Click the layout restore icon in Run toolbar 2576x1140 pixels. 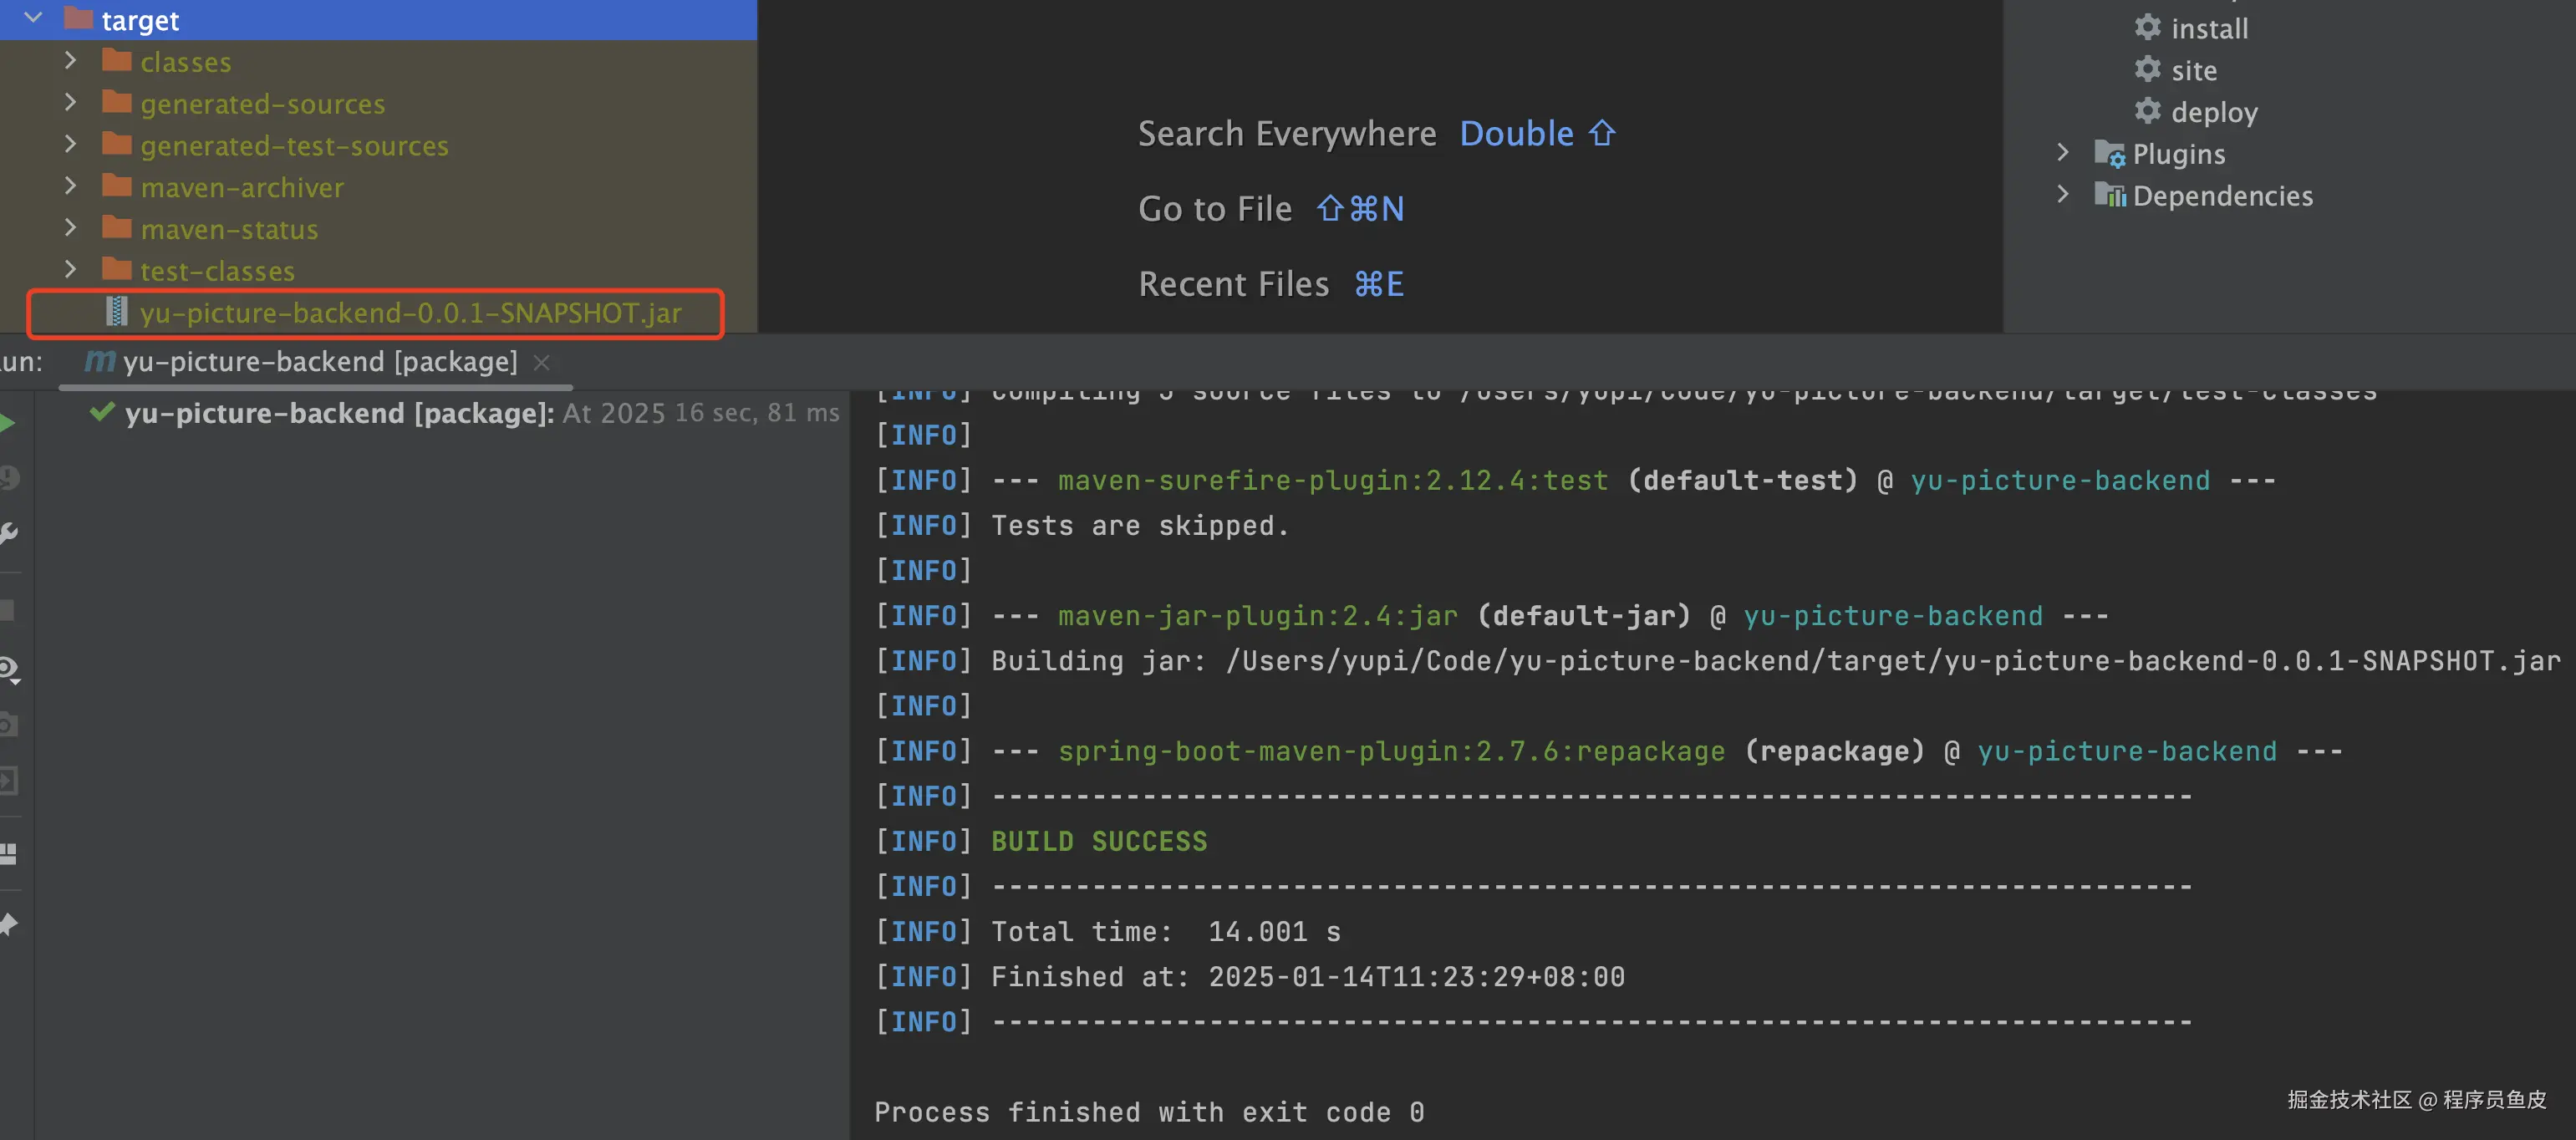(x=8, y=853)
